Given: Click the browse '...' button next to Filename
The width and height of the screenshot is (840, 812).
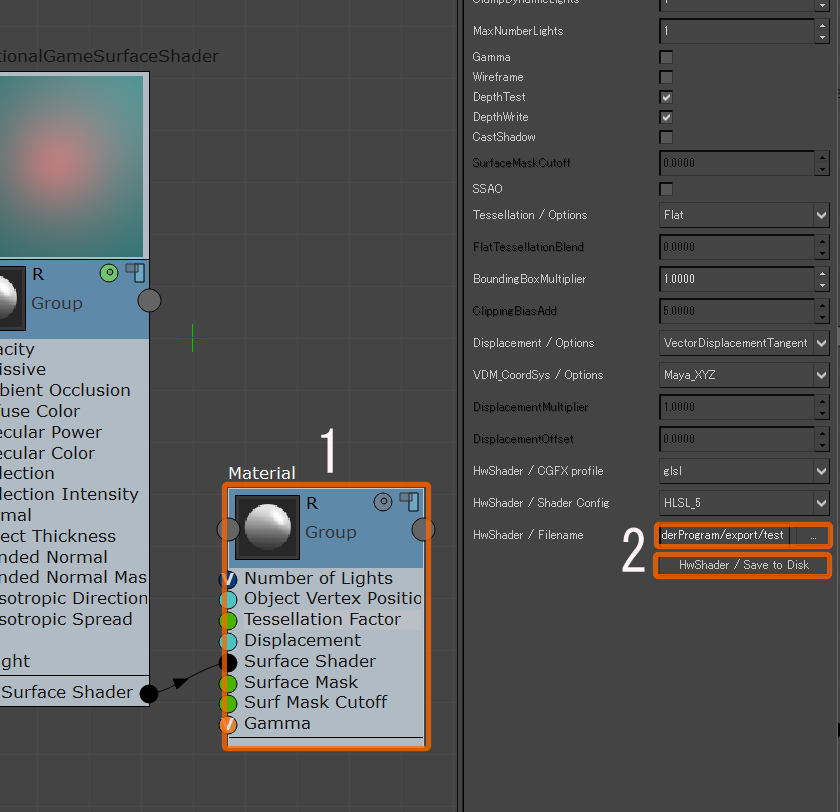Looking at the screenshot, I should coord(813,536).
